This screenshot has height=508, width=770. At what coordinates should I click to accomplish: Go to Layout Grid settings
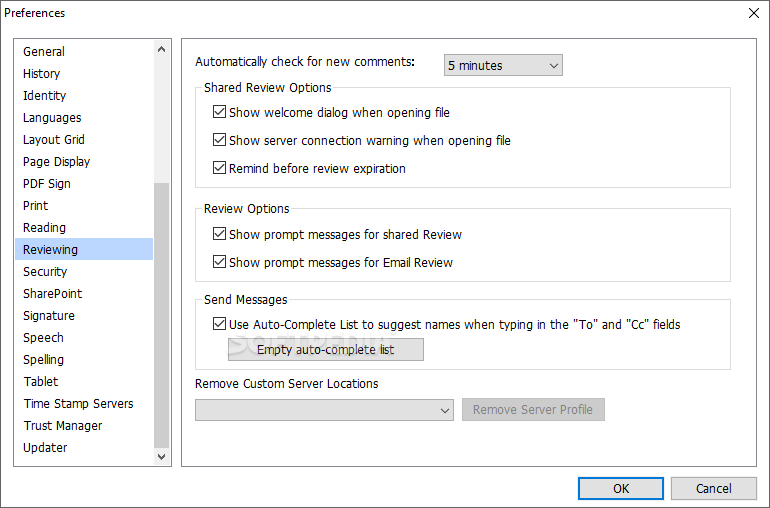[83, 140]
